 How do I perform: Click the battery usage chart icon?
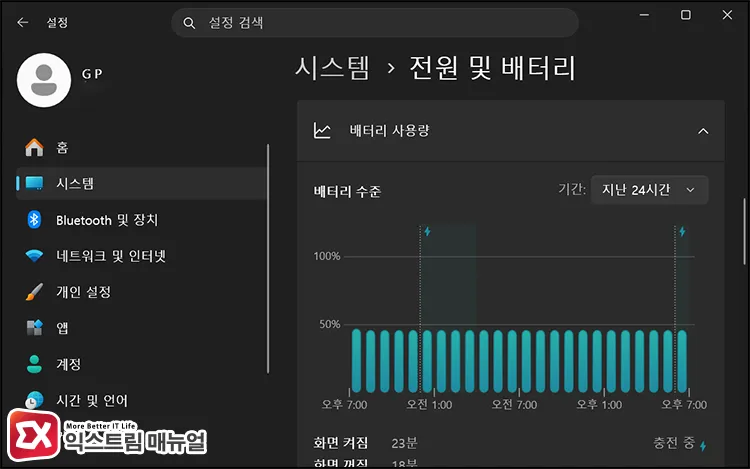click(322, 131)
